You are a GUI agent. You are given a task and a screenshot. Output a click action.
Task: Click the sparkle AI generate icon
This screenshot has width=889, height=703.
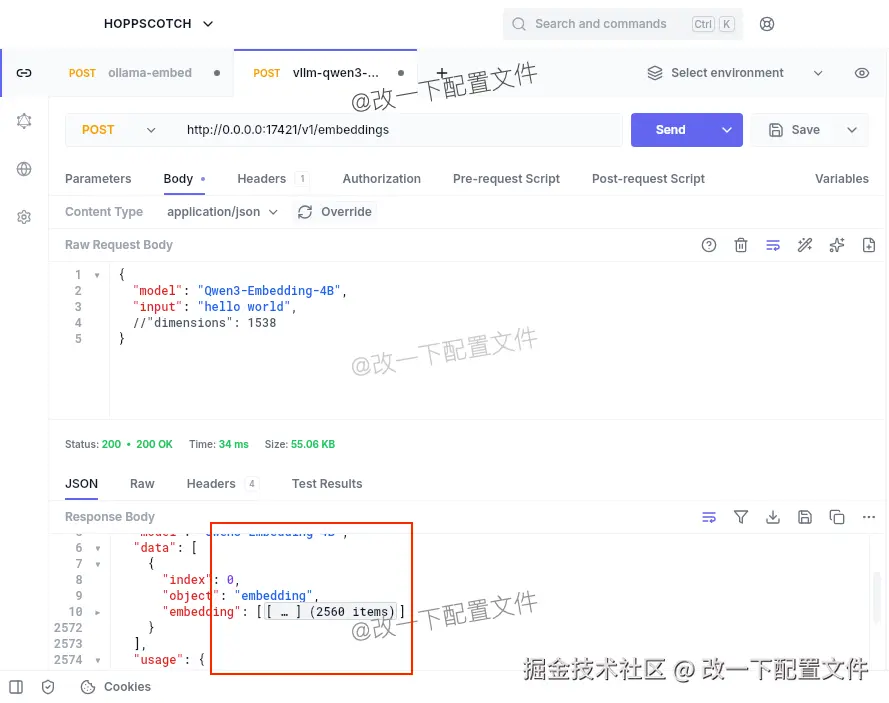pyautogui.click(x=837, y=245)
